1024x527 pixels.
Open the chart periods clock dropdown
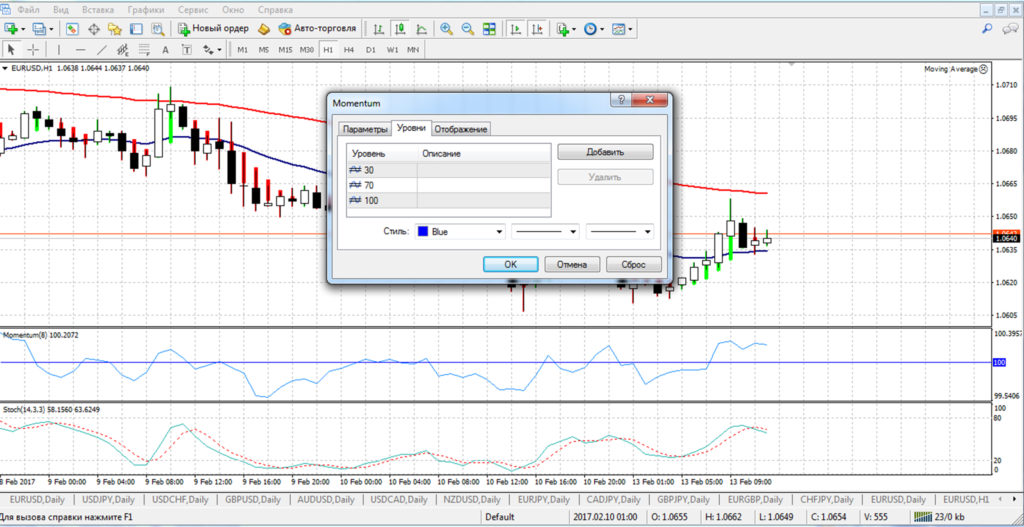click(x=593, y=29)
